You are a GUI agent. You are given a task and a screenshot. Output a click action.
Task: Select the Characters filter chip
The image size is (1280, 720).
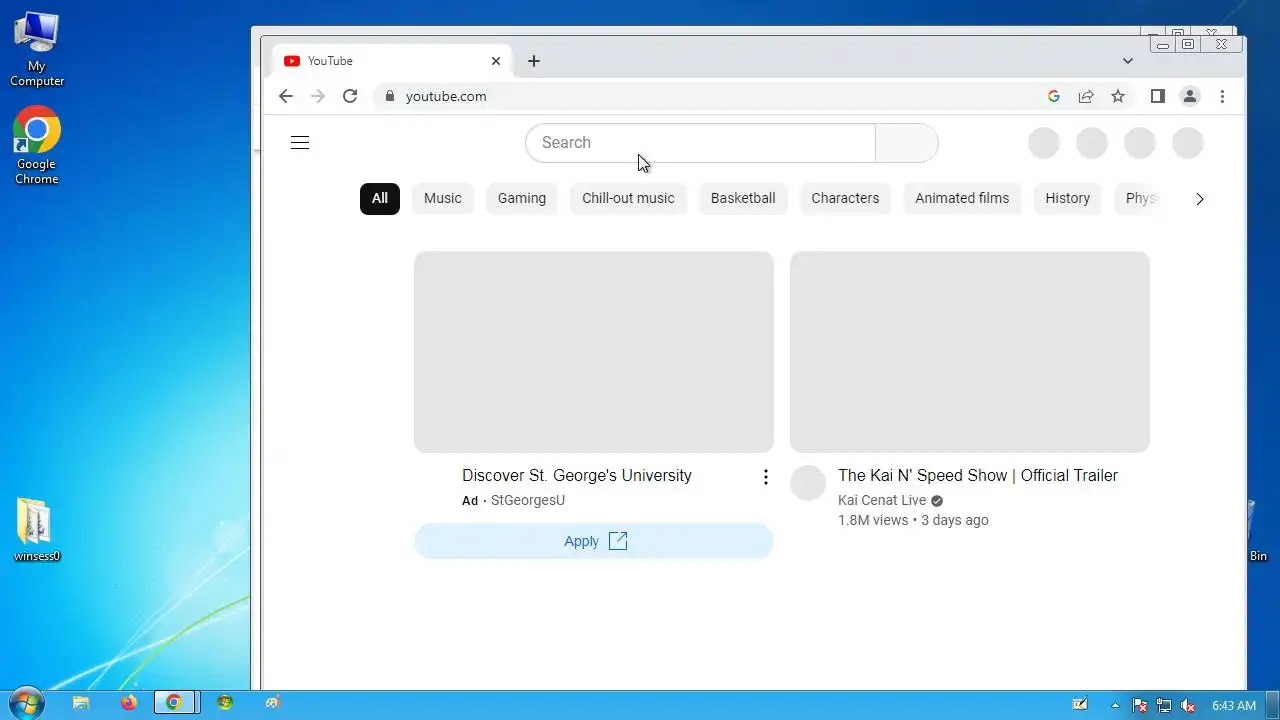click(845, 198)
